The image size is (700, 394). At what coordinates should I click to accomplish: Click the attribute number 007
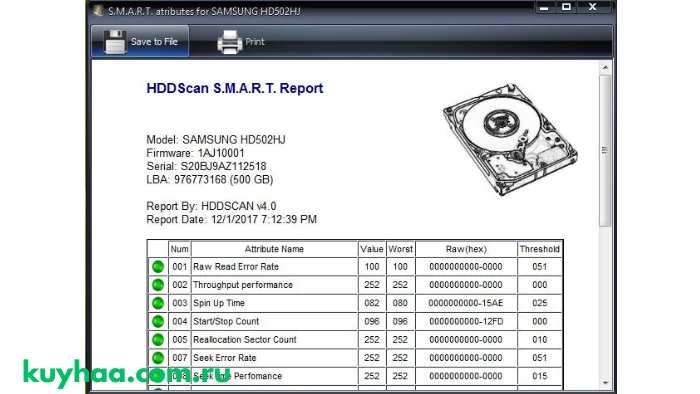(179, 358)
